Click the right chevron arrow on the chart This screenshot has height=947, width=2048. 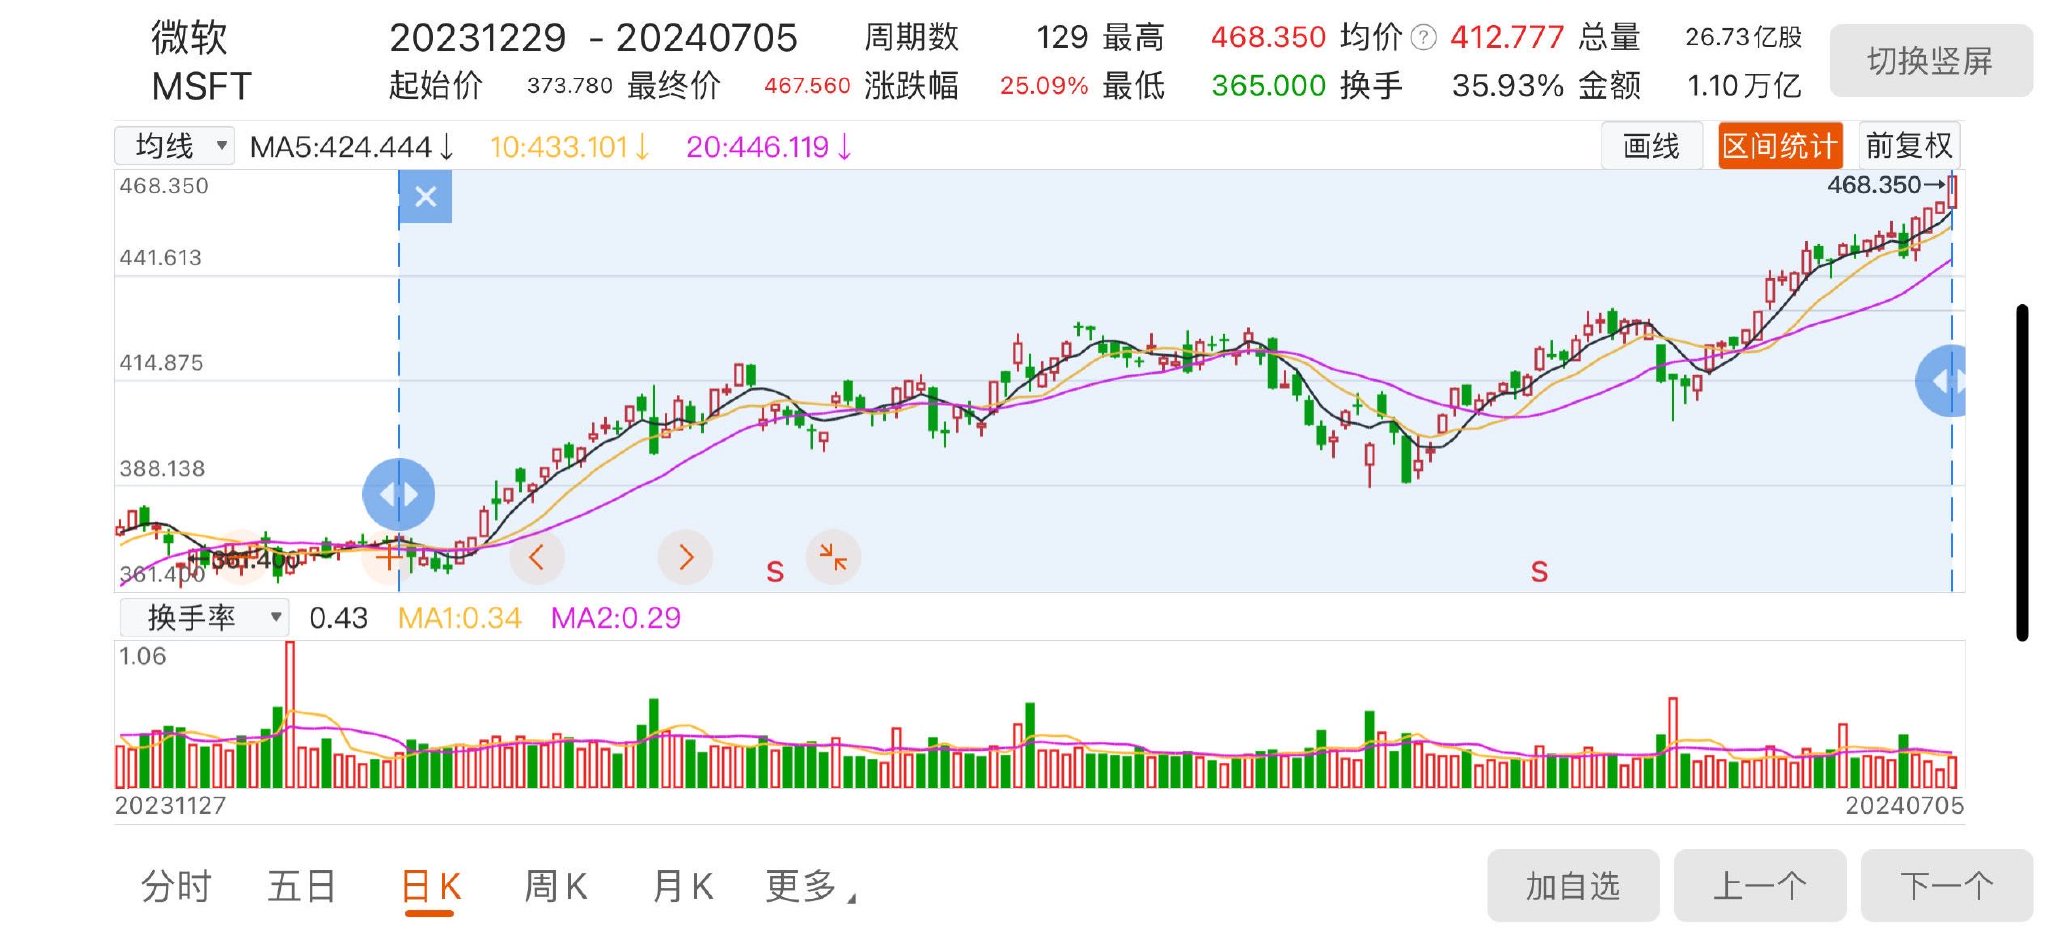coord(685,557)
